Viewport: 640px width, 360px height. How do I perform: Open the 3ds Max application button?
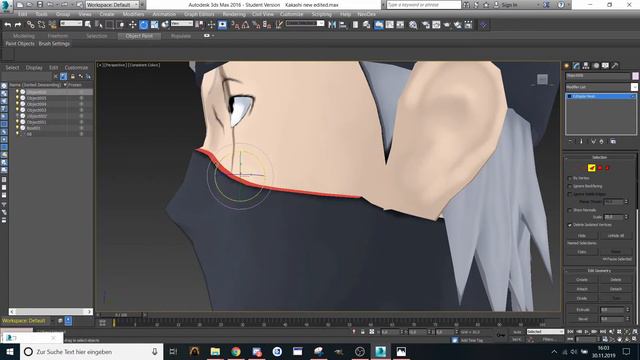[6, 5]
